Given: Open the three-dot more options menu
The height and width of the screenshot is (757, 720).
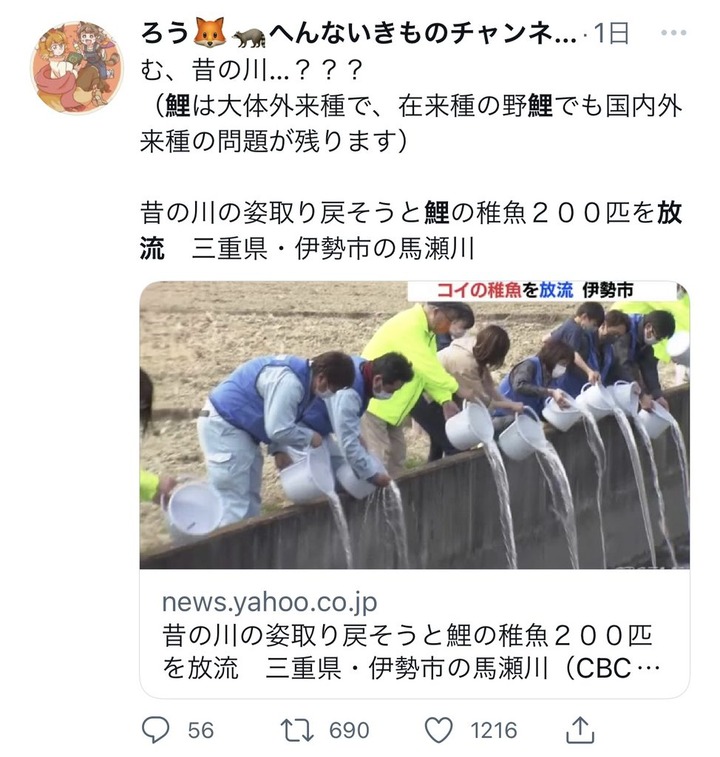Looking at the screenshot, I should [x=674, y=33].
